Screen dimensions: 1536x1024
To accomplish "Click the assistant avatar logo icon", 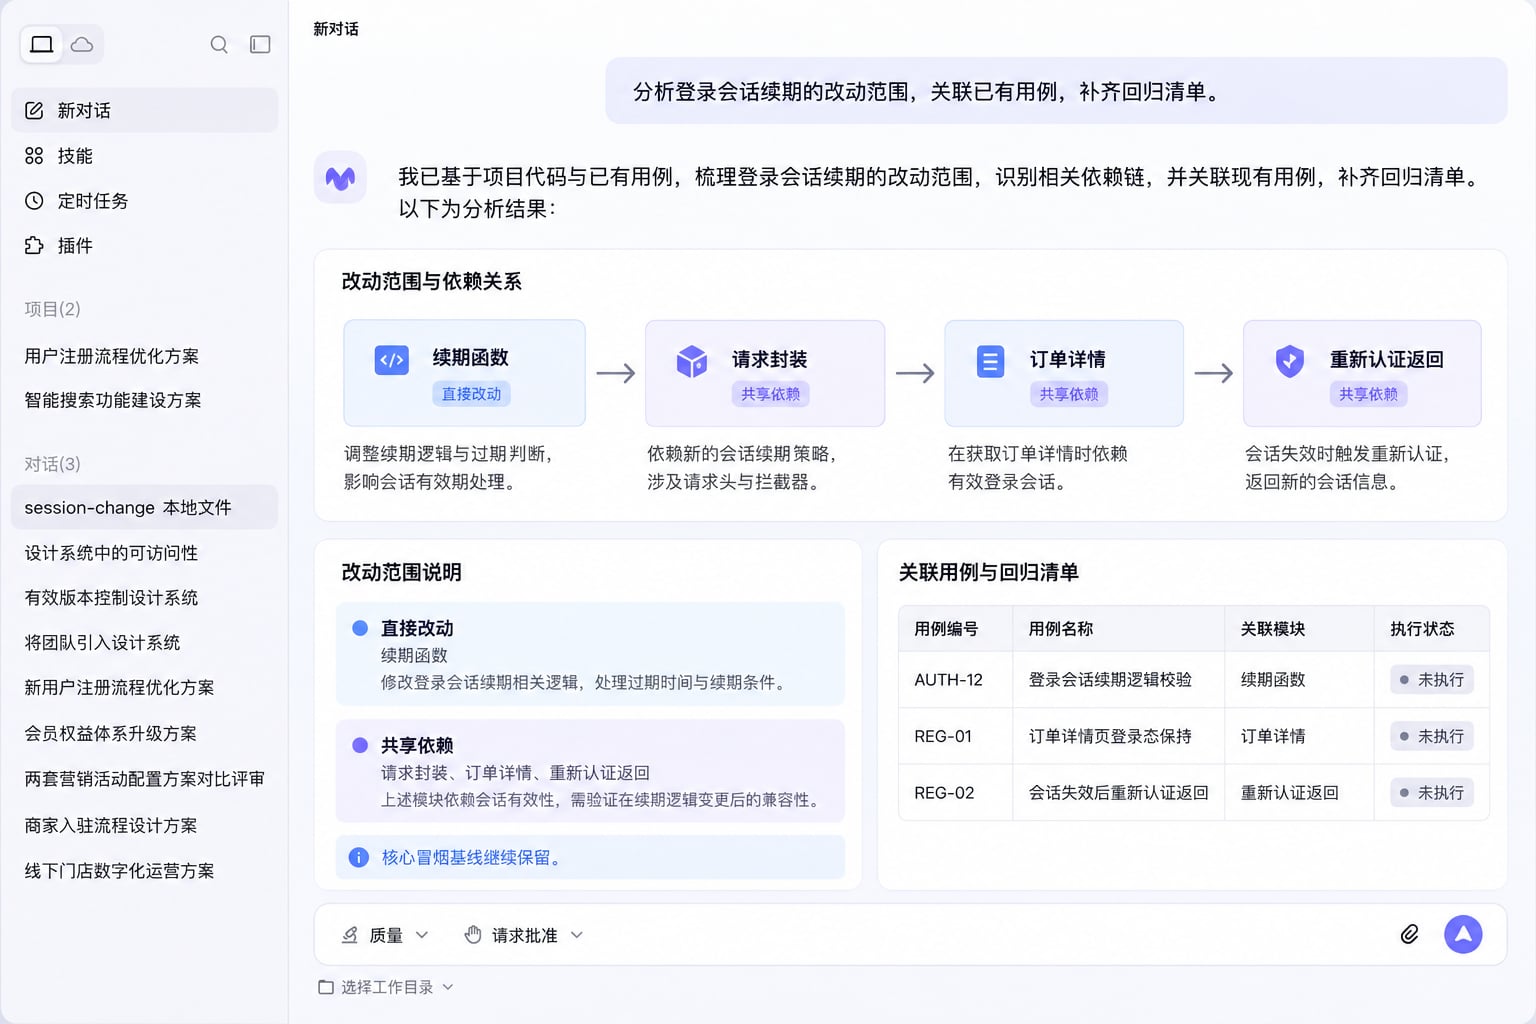I will tap(340, 178).
